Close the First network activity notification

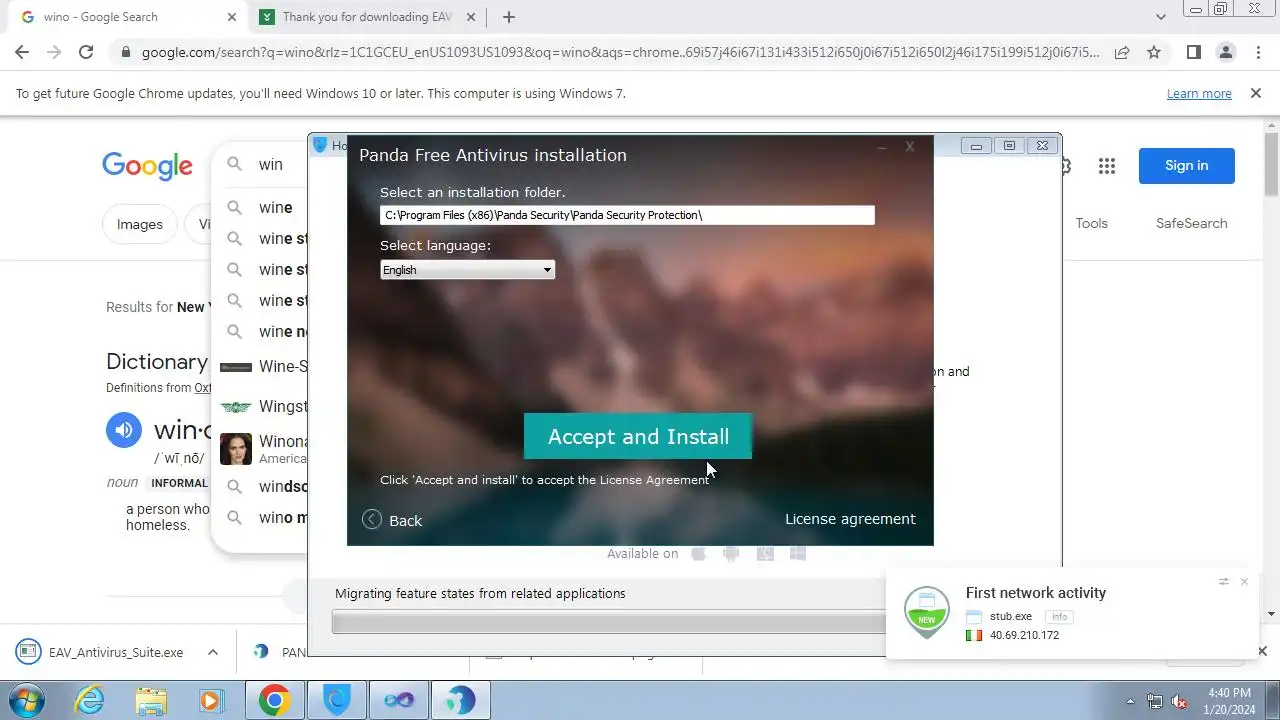[1244, 582]
